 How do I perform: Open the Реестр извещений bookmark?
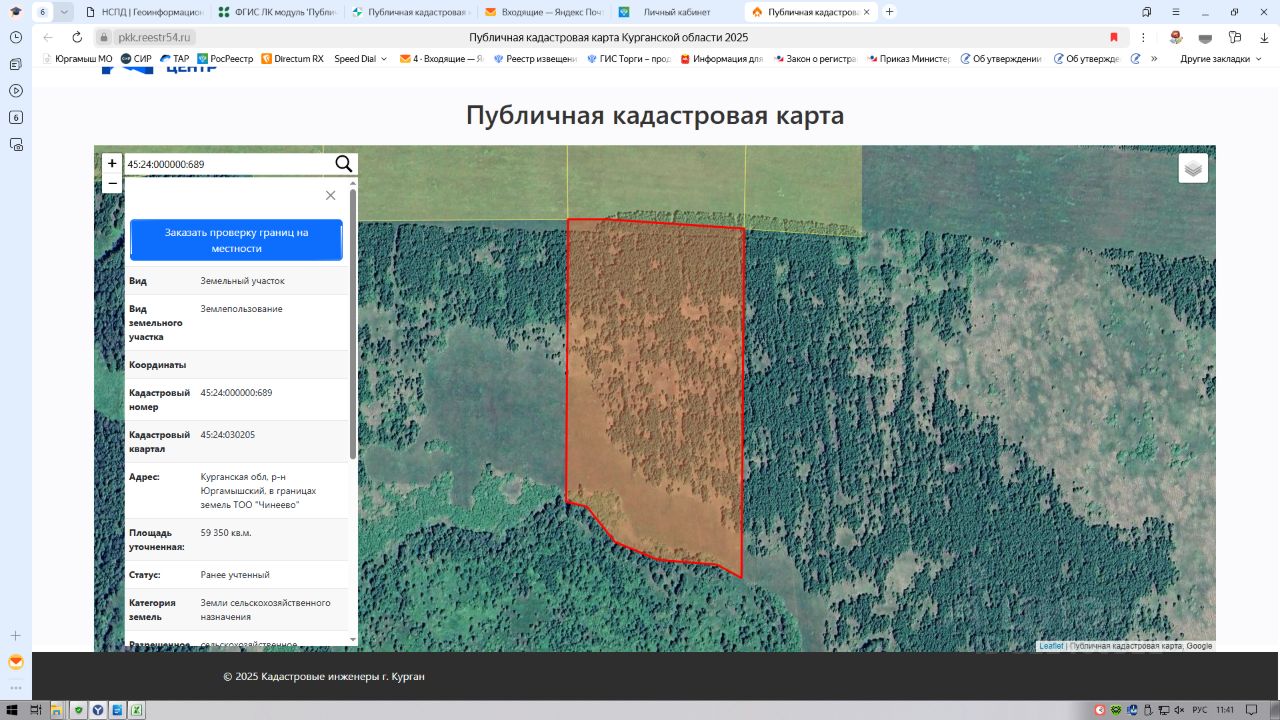pyautogui.click(x=535, y=59)
